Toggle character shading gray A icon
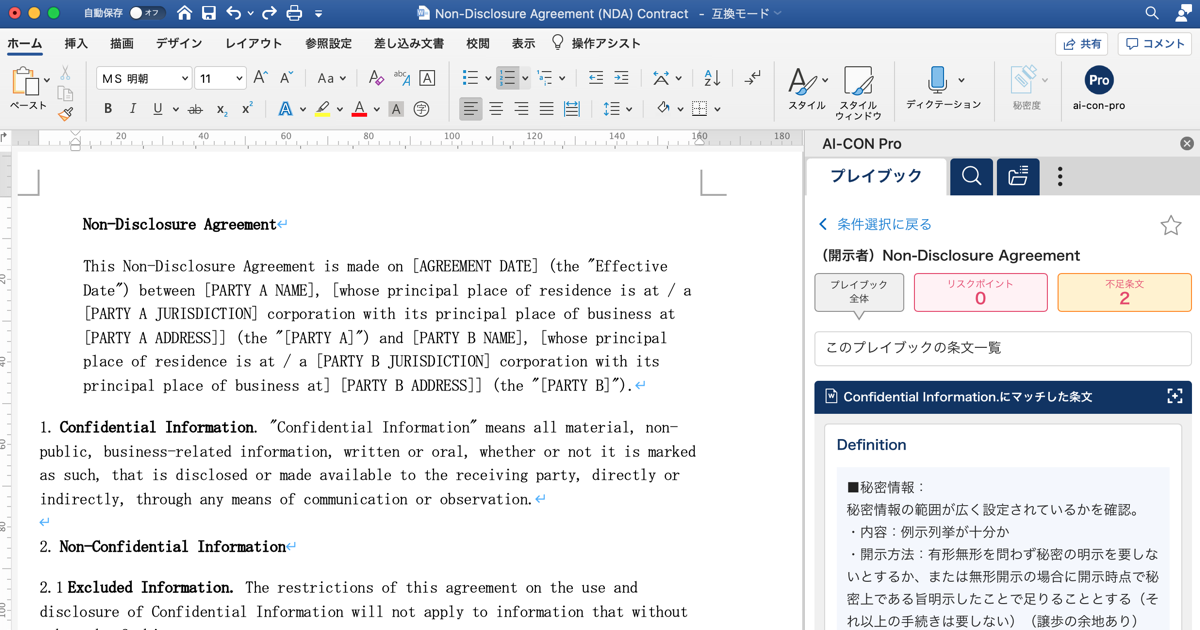This screenshot has width=1200, height=630. pos(396,109)
